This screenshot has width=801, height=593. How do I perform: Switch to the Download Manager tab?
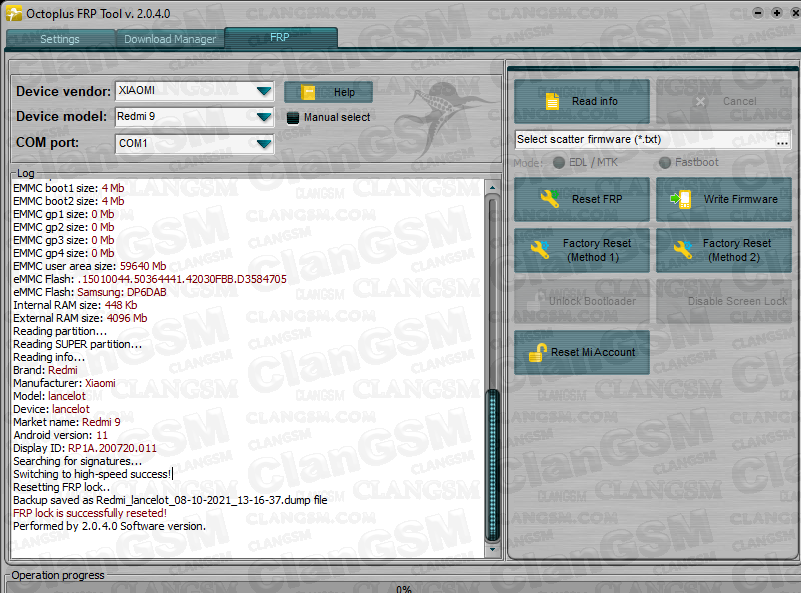click(x=170, y=39)
